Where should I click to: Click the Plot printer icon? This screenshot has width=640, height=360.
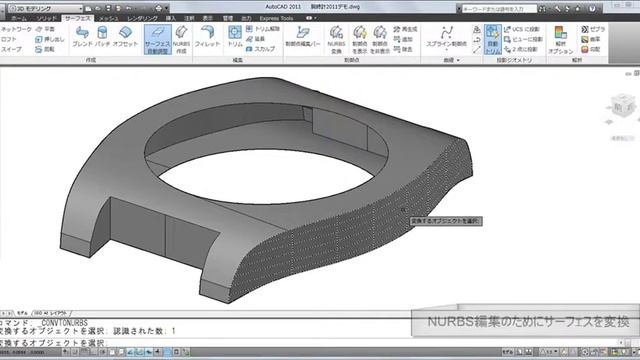point(158,8)
